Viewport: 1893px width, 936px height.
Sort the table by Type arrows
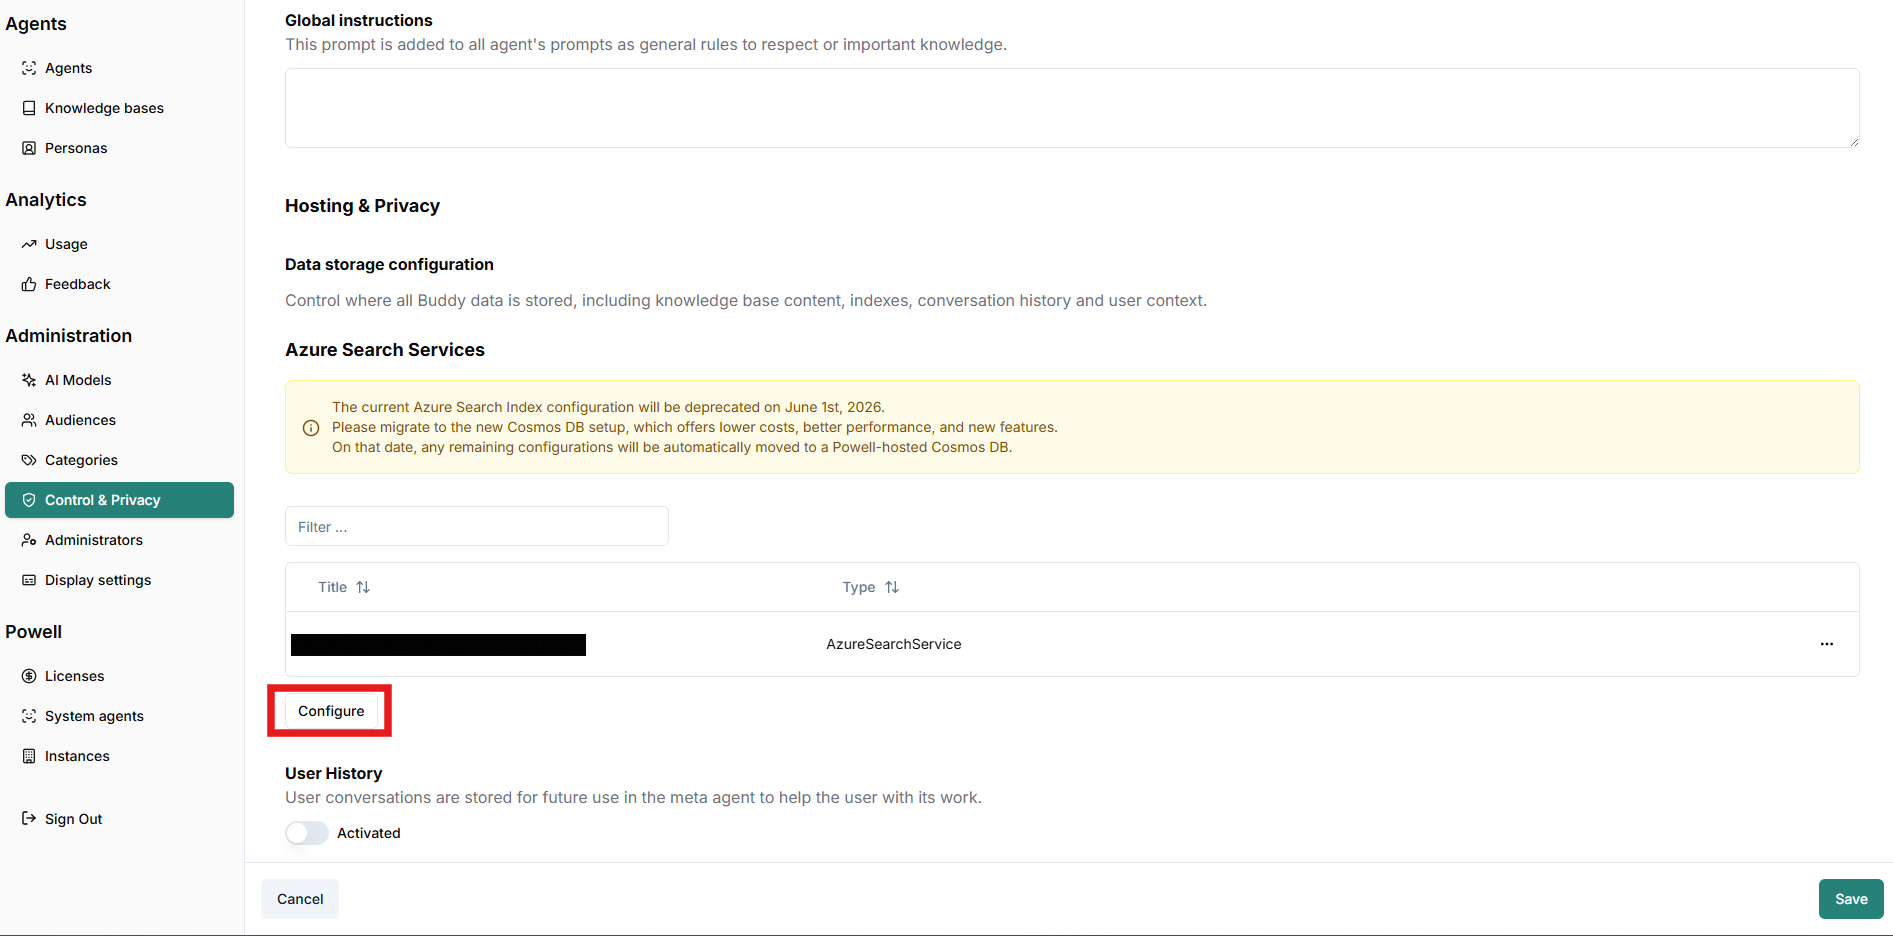(892, 587)
